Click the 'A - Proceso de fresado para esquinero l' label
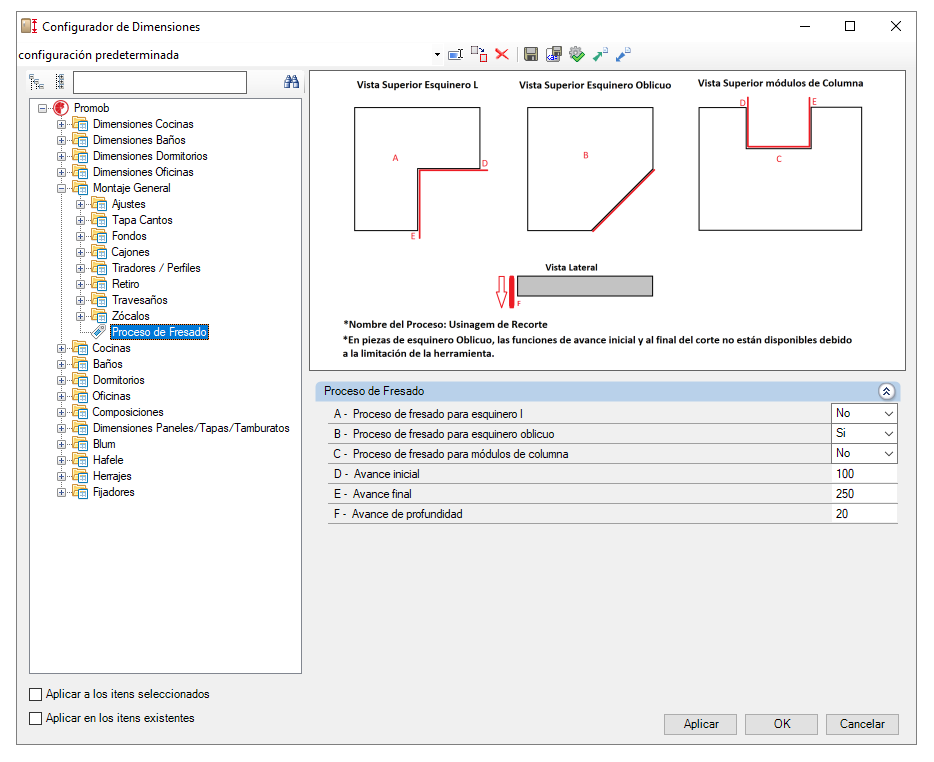The image size is (934, 762). pos(428,414)
